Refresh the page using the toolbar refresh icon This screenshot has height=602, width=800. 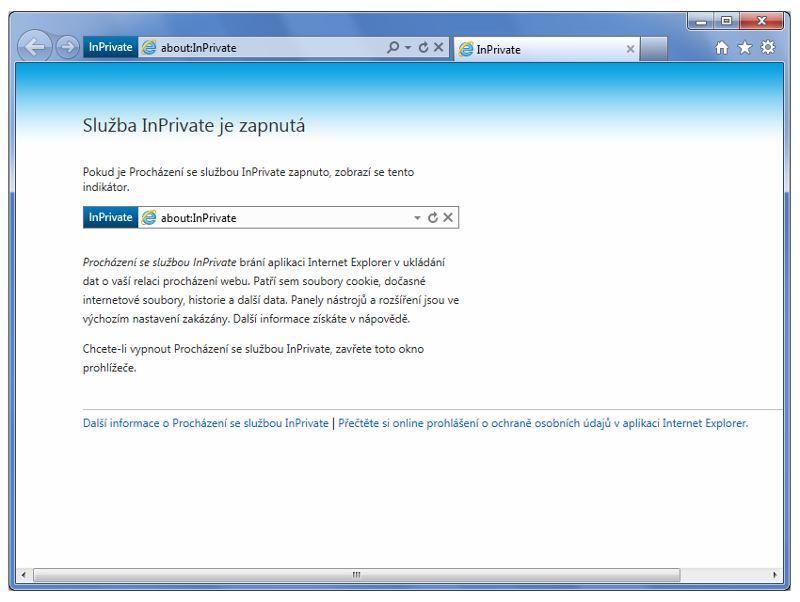(x=423, y=47)
